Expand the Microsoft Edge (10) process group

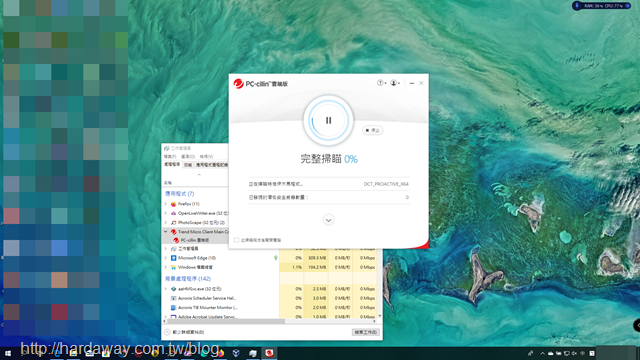166,258
